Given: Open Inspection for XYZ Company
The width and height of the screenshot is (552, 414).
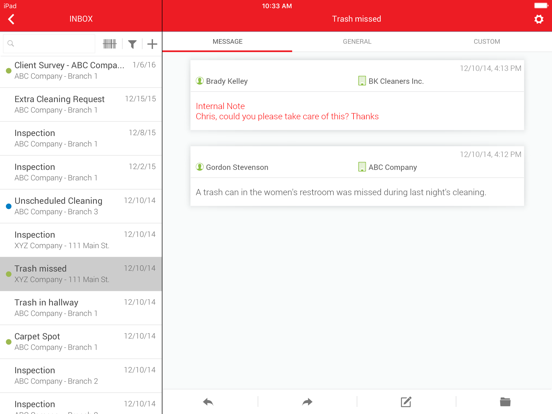Looking at the screenshot, I should point(81,240).
